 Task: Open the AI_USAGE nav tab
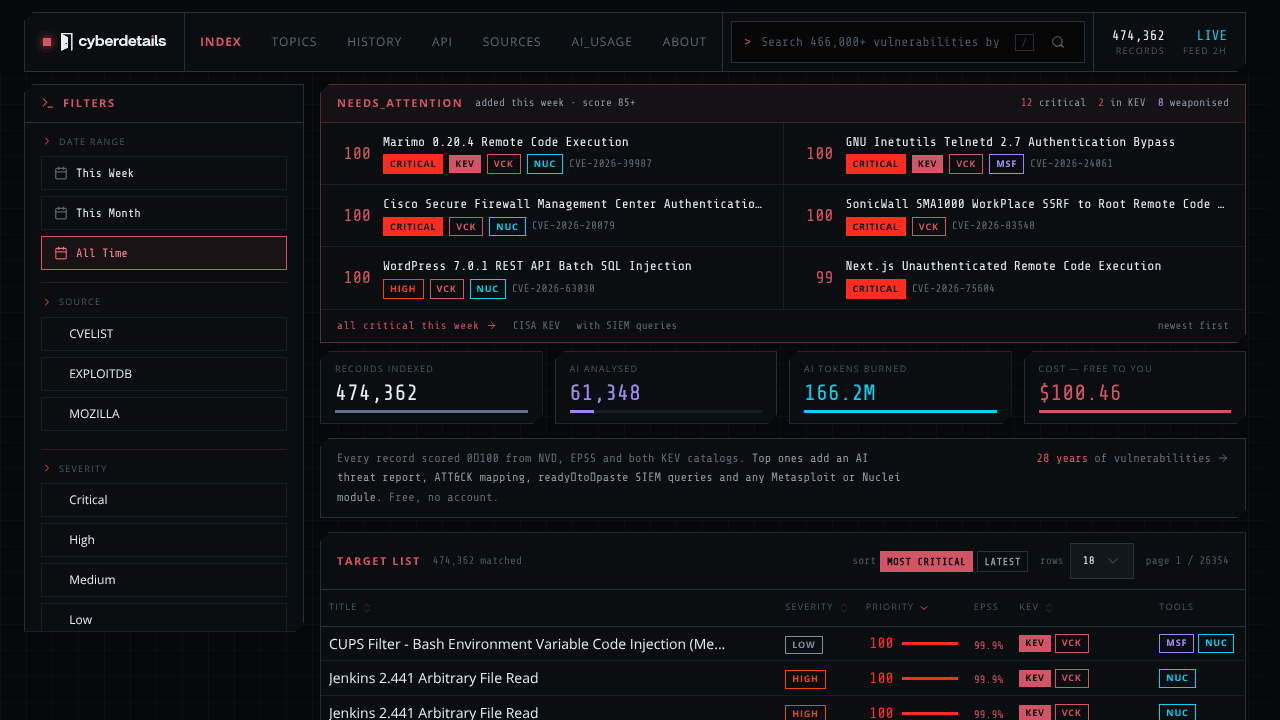[602, 42]
